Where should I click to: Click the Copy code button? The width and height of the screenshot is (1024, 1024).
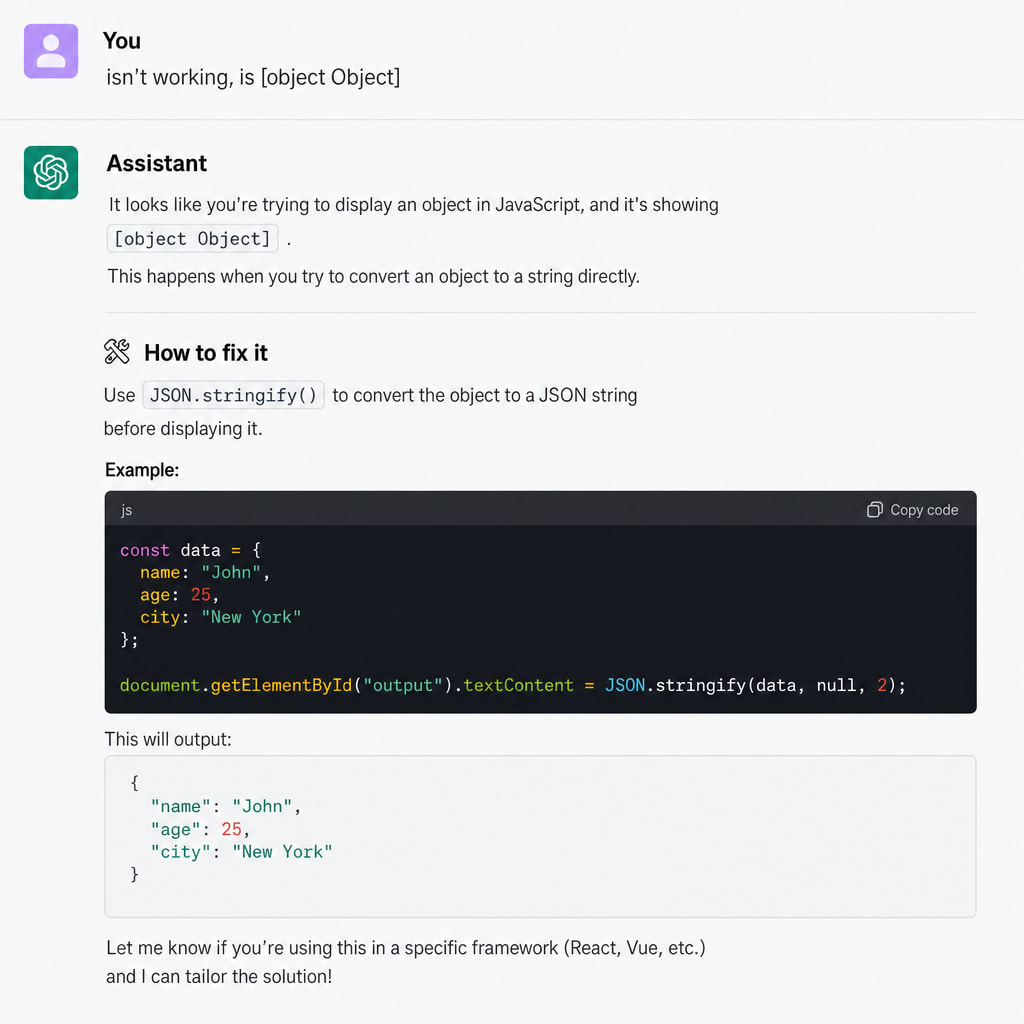(x=912, y=510)
